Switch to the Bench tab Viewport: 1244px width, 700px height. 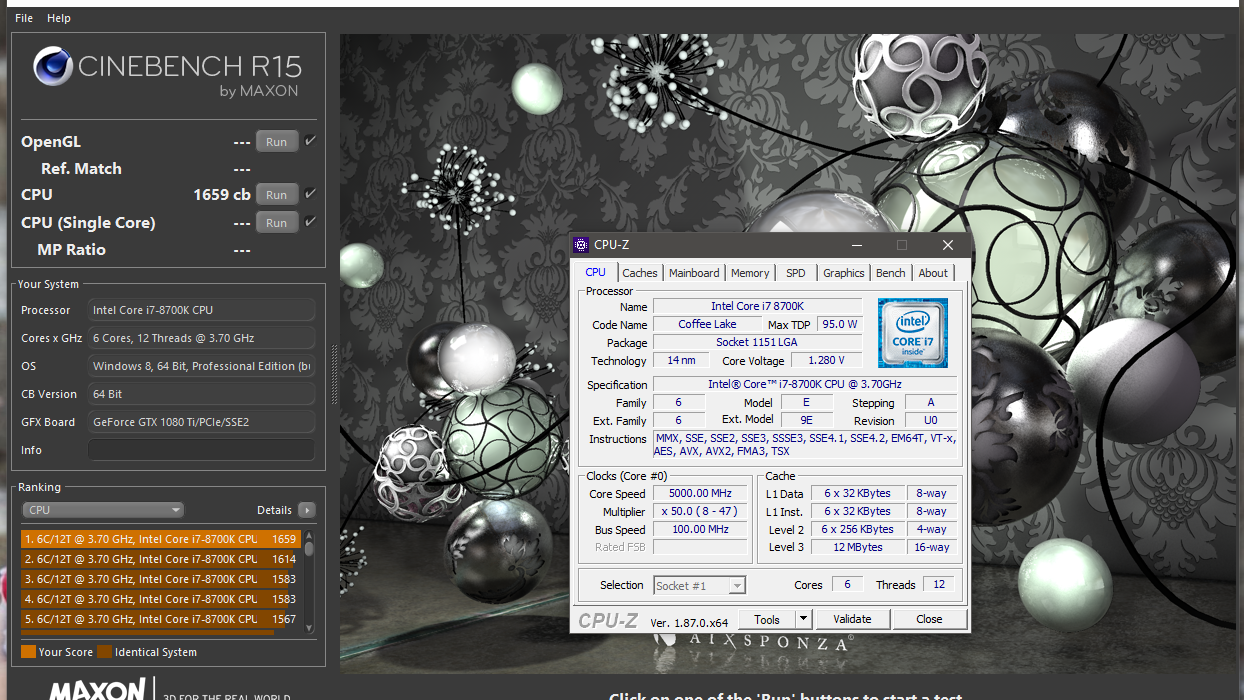pos(891,273)
